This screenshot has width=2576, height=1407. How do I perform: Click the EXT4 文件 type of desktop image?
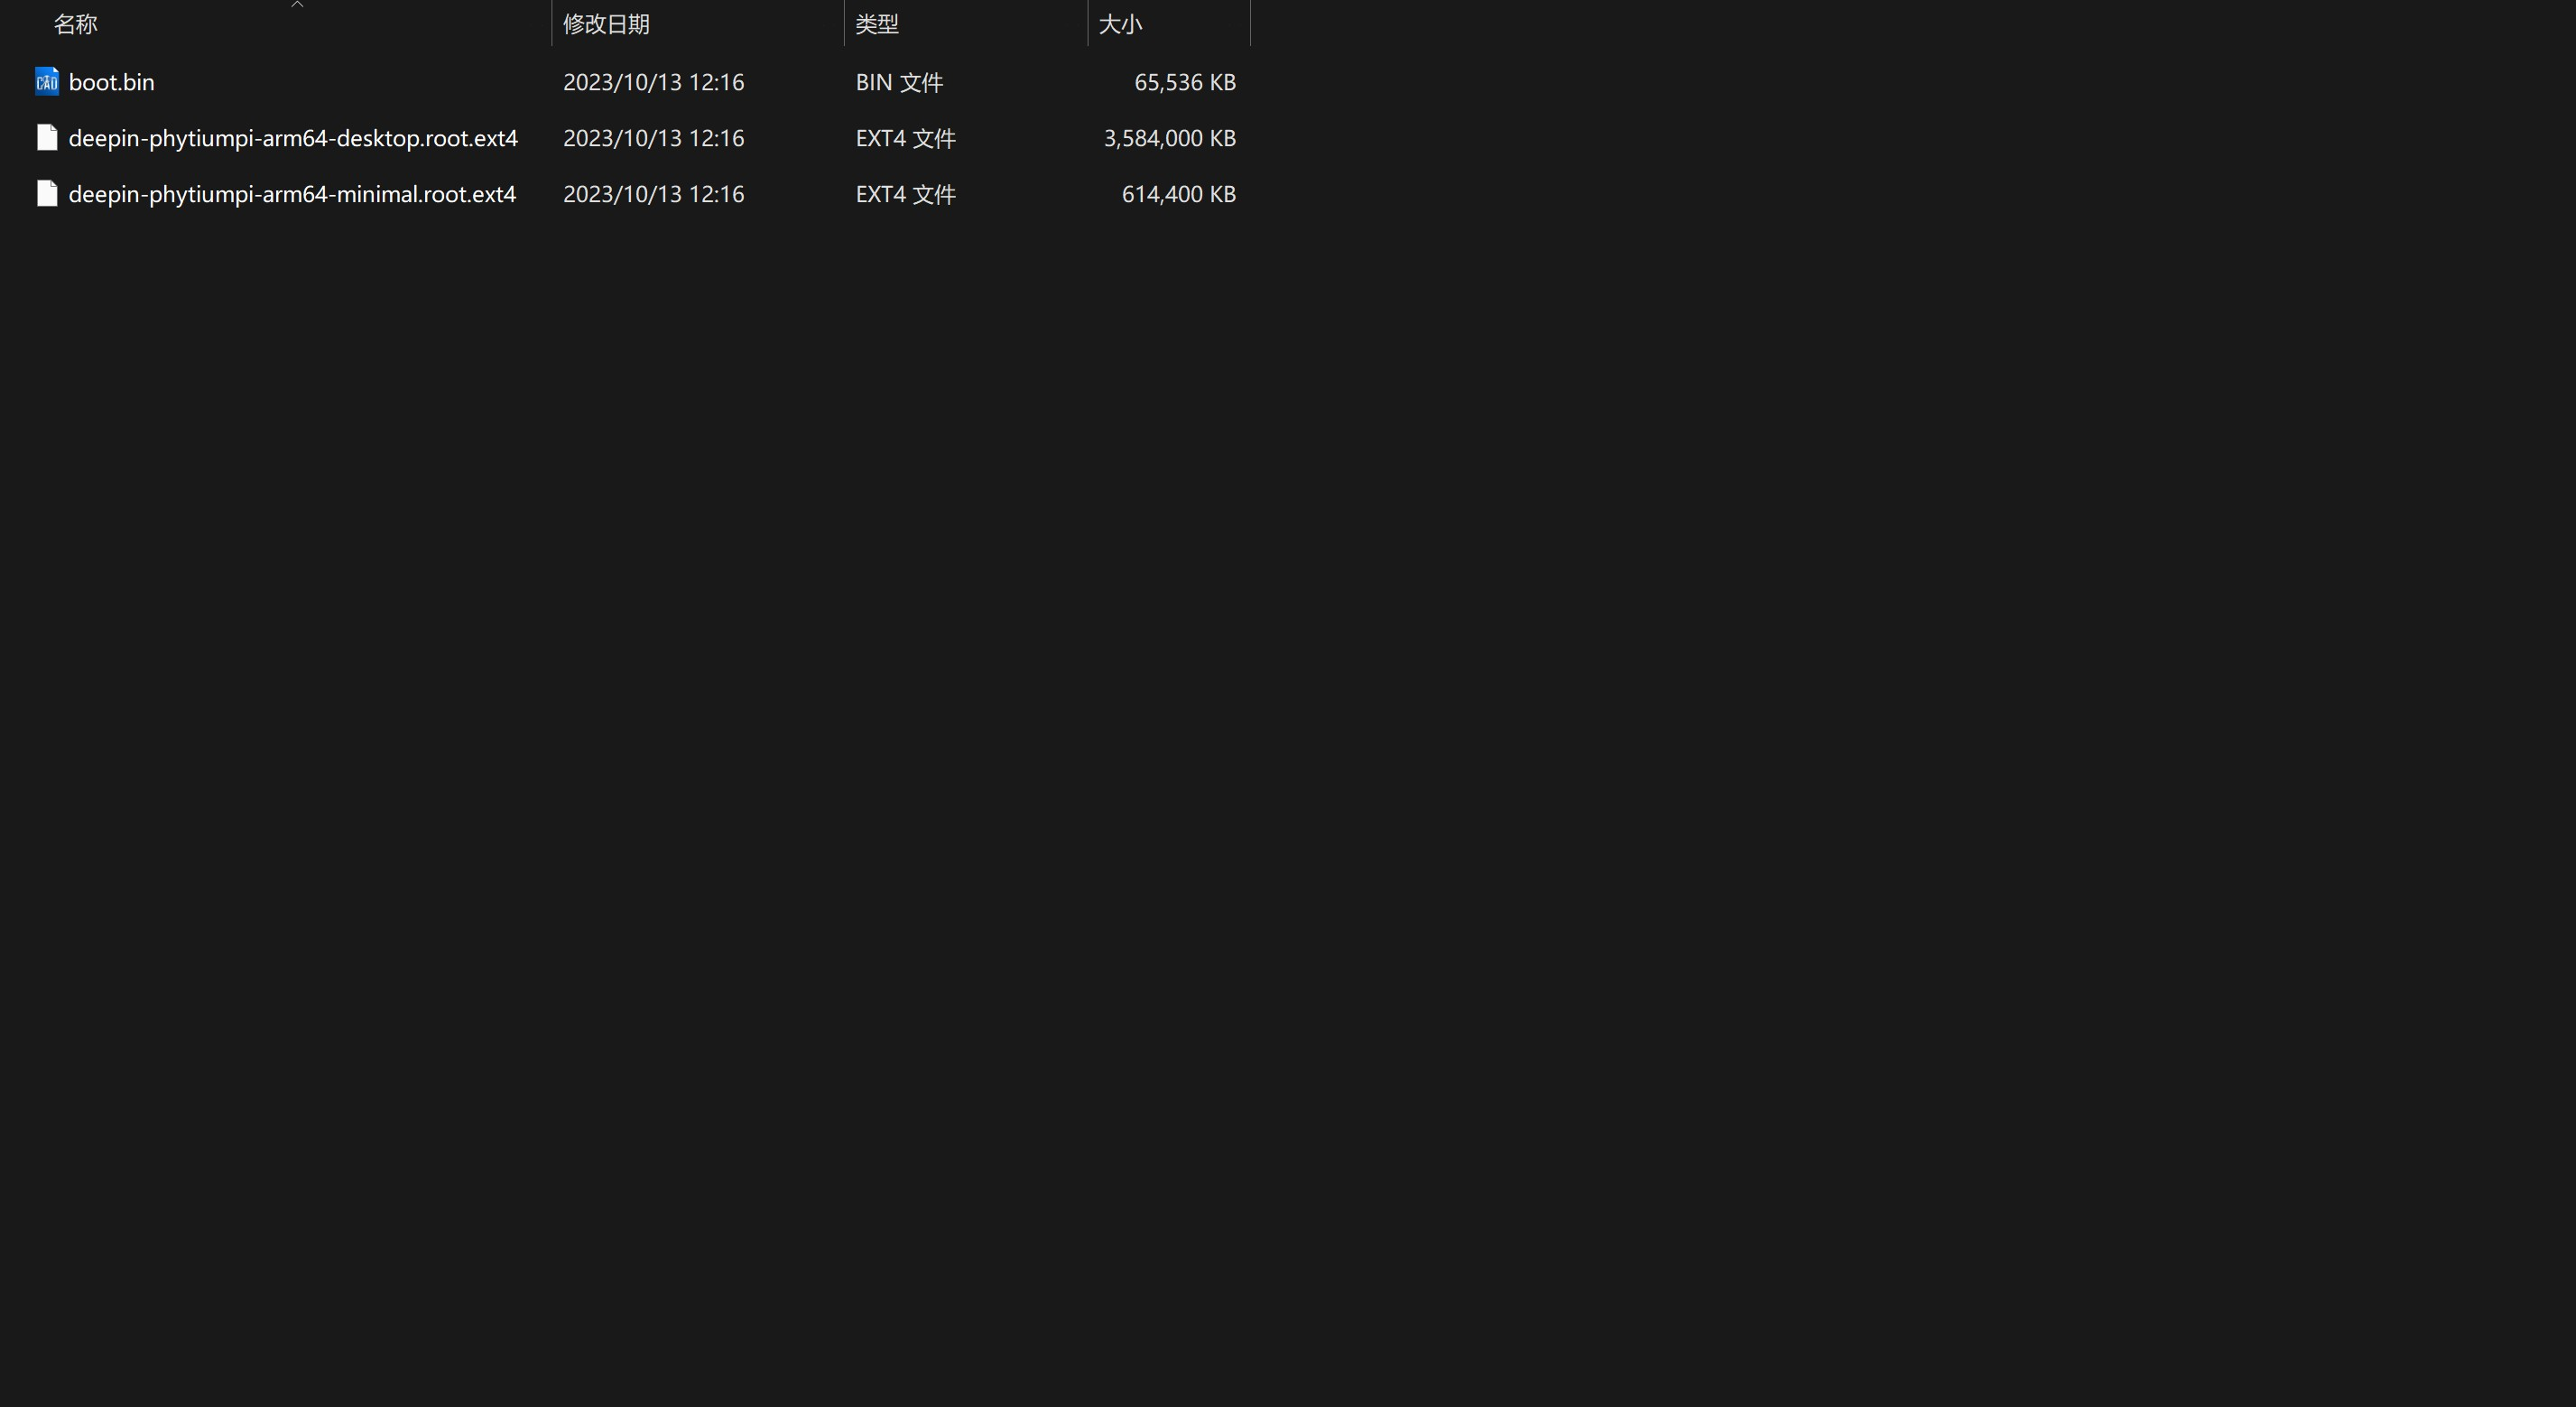click(x=906, y=138)
